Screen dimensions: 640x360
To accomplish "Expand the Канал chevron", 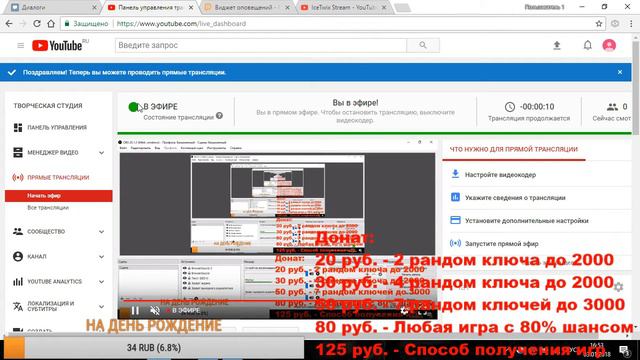I will 101,257.
